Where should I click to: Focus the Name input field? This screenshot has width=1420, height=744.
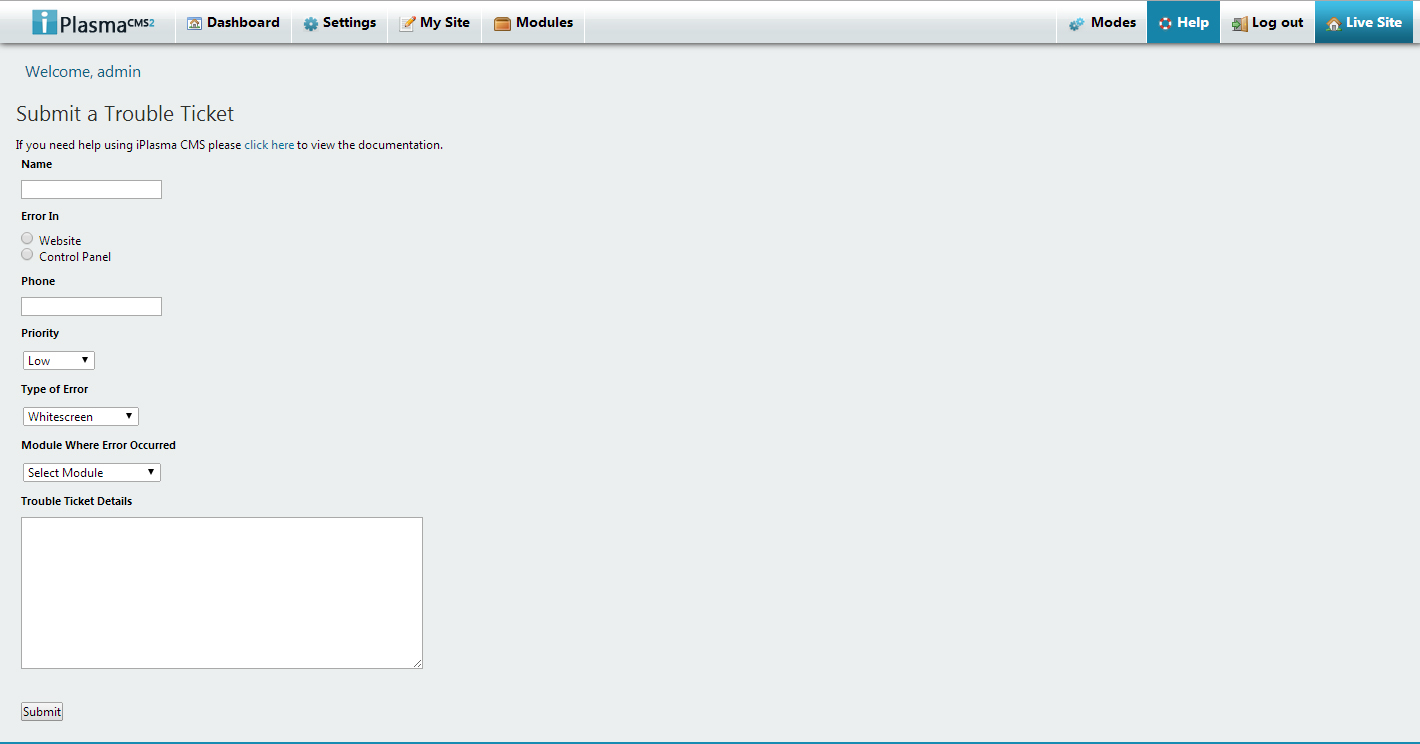[x=91, y=190]
